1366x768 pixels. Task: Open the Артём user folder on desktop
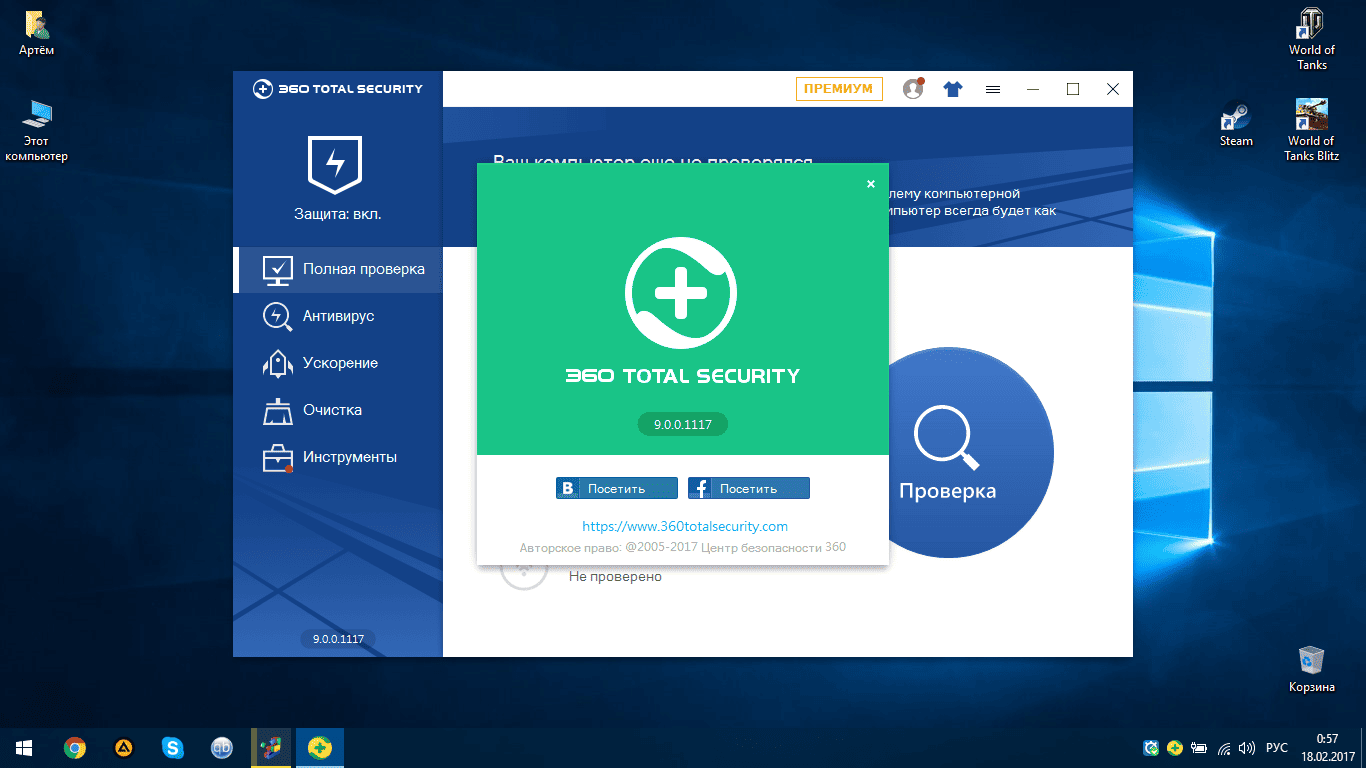click(37, 33)
